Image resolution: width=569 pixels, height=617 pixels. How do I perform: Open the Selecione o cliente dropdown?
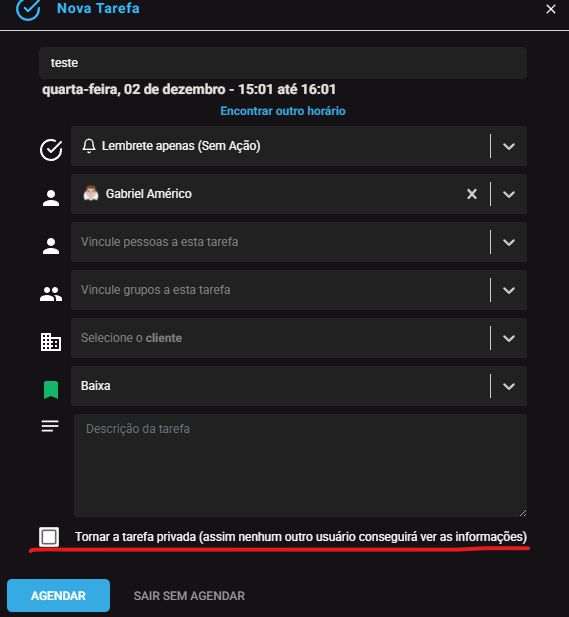point(509,338)
